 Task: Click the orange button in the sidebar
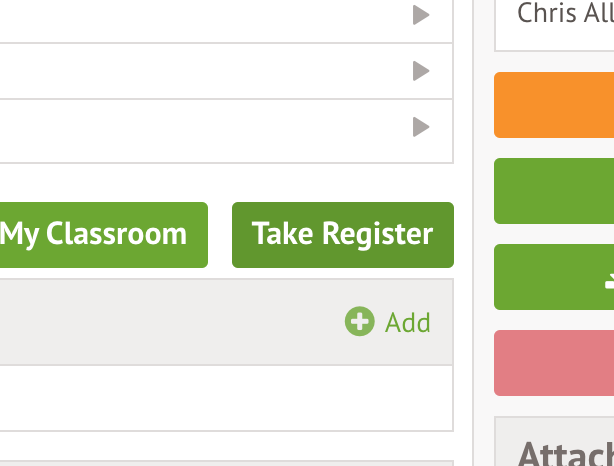(555, 104)
